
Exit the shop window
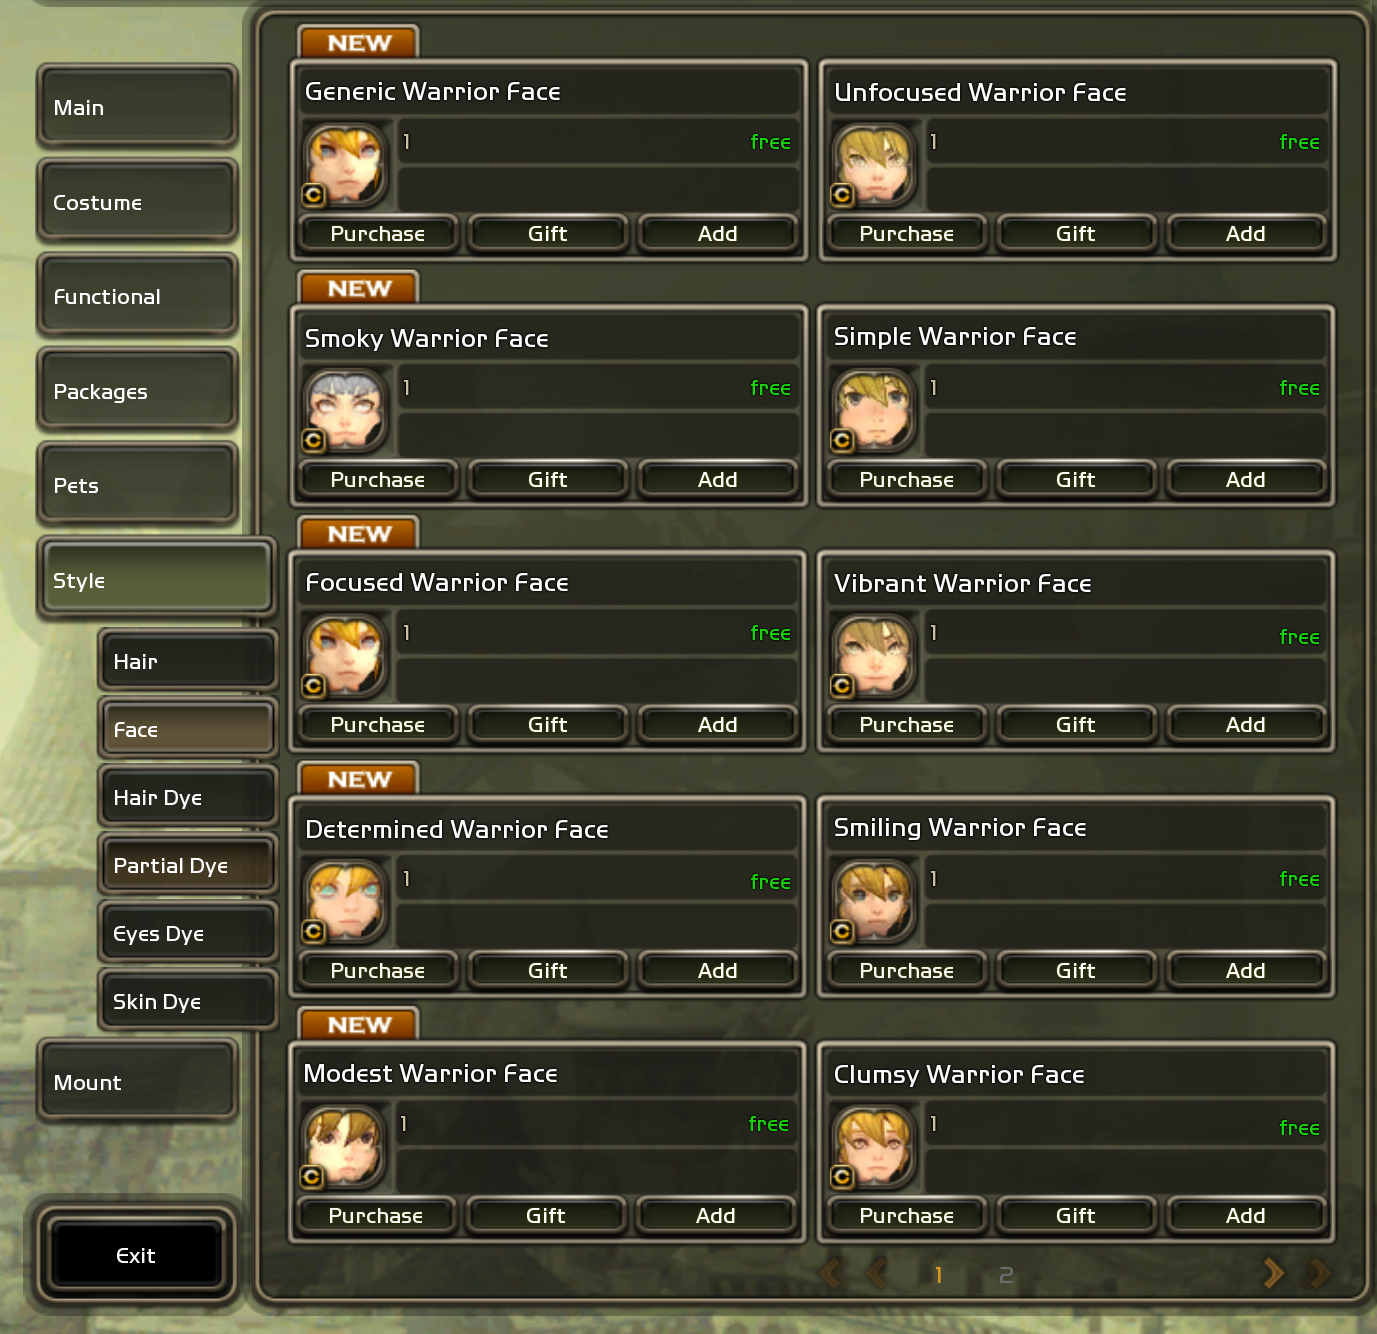pos(136,1255)
